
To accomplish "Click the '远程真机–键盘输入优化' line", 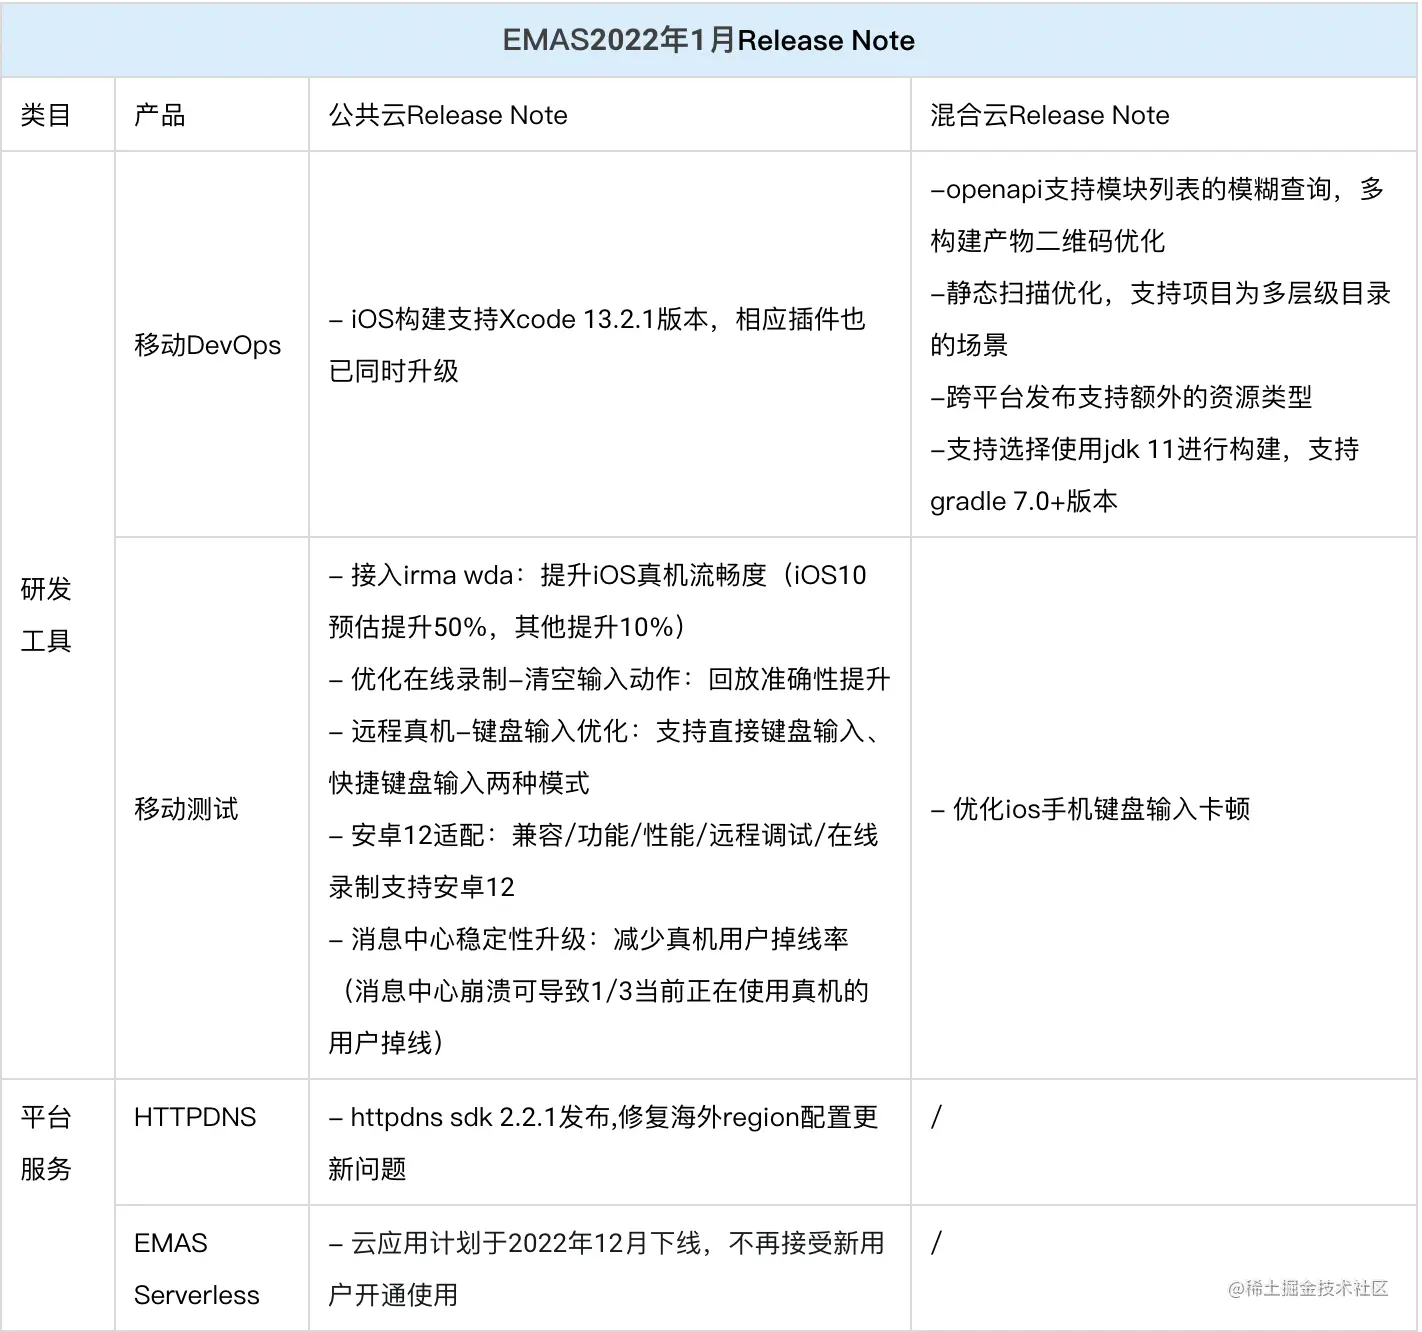I will [x=604, y=757].
